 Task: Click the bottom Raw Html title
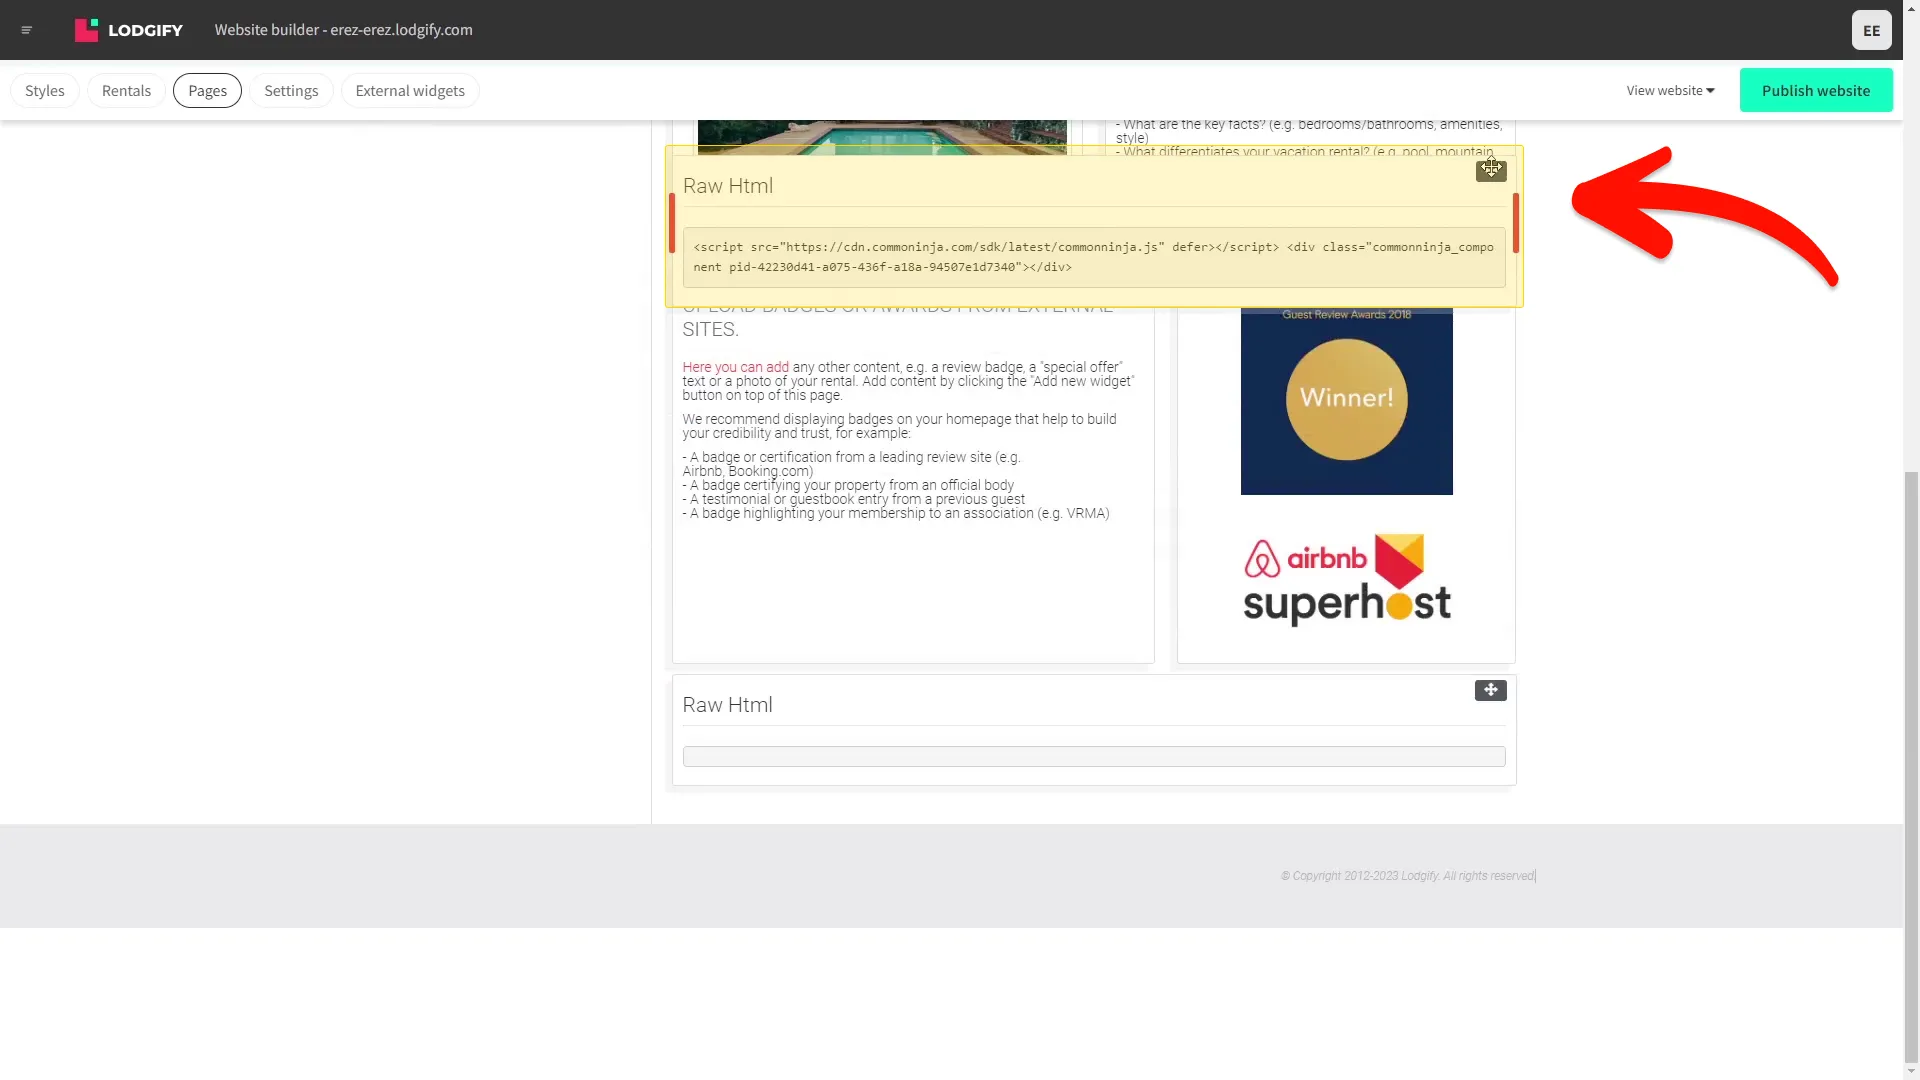point(727,705)
